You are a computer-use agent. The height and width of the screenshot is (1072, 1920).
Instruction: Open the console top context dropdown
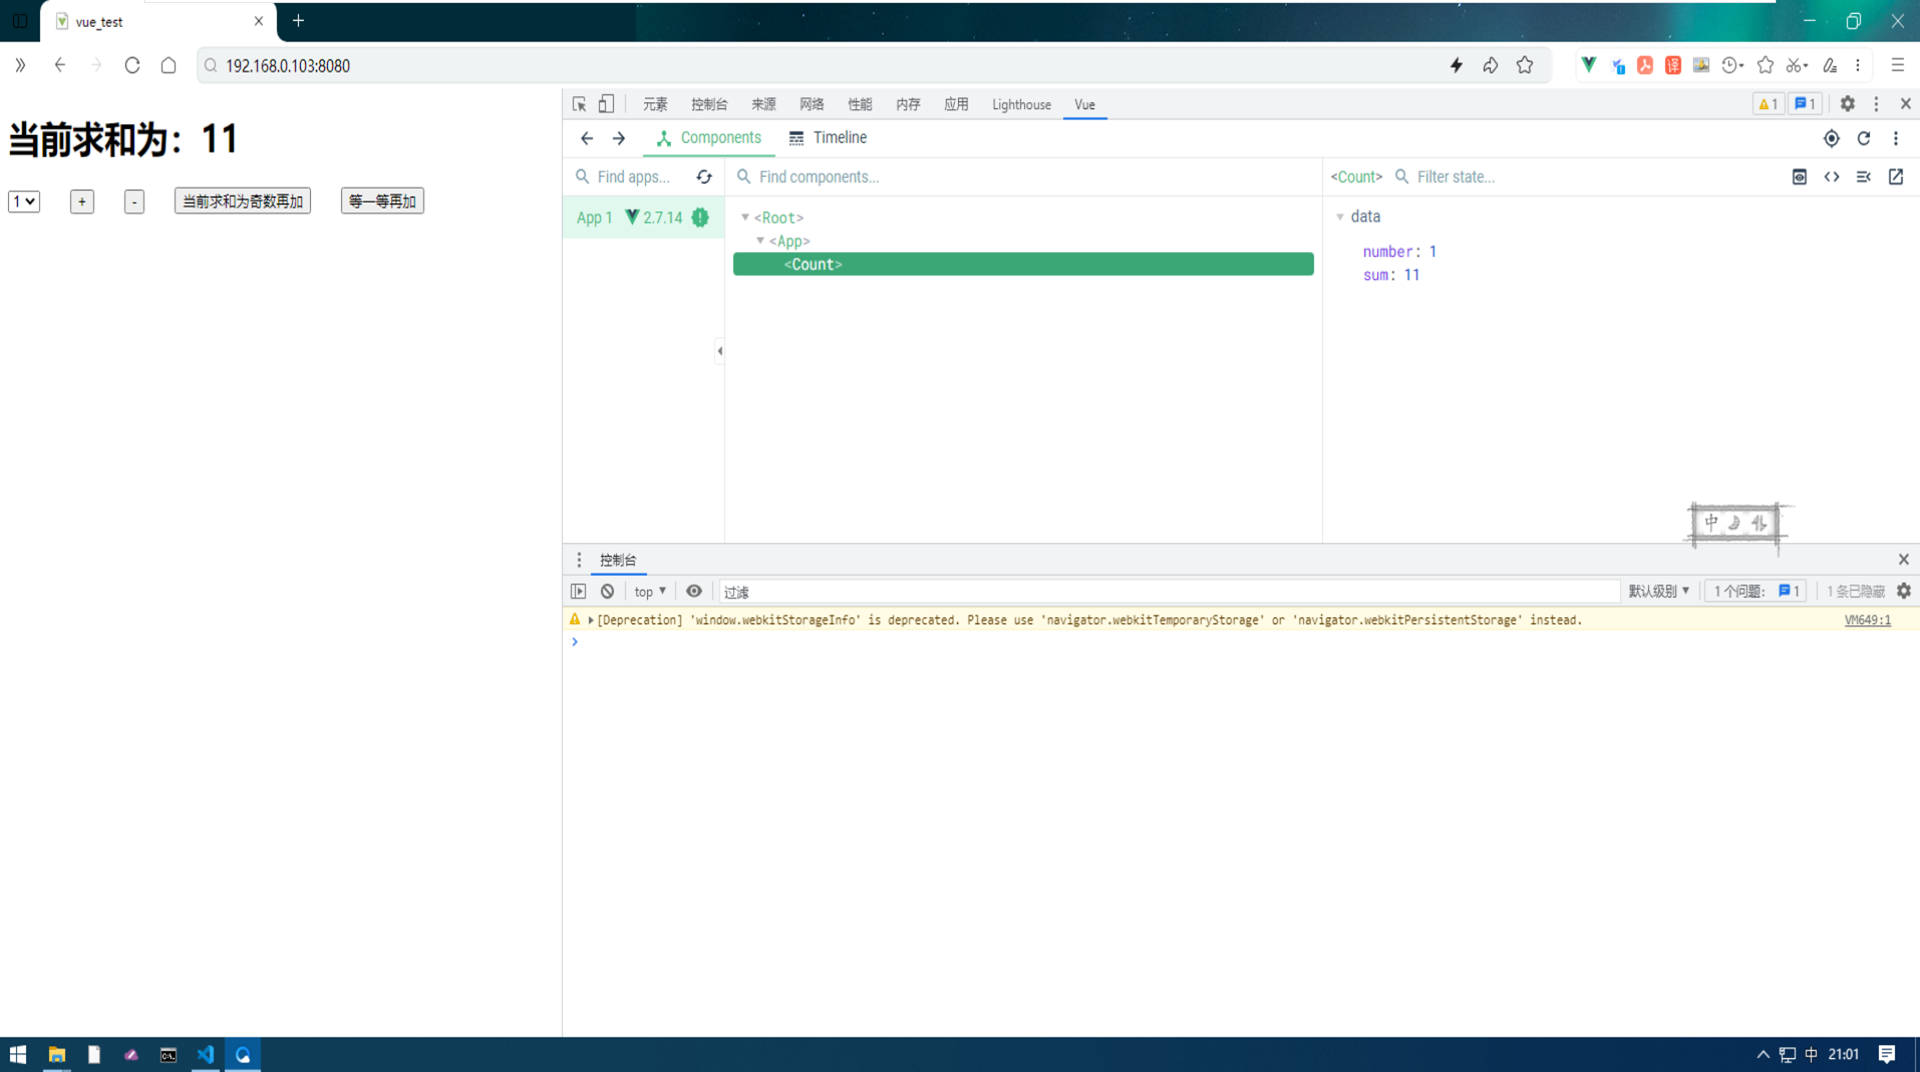(650, 591)
